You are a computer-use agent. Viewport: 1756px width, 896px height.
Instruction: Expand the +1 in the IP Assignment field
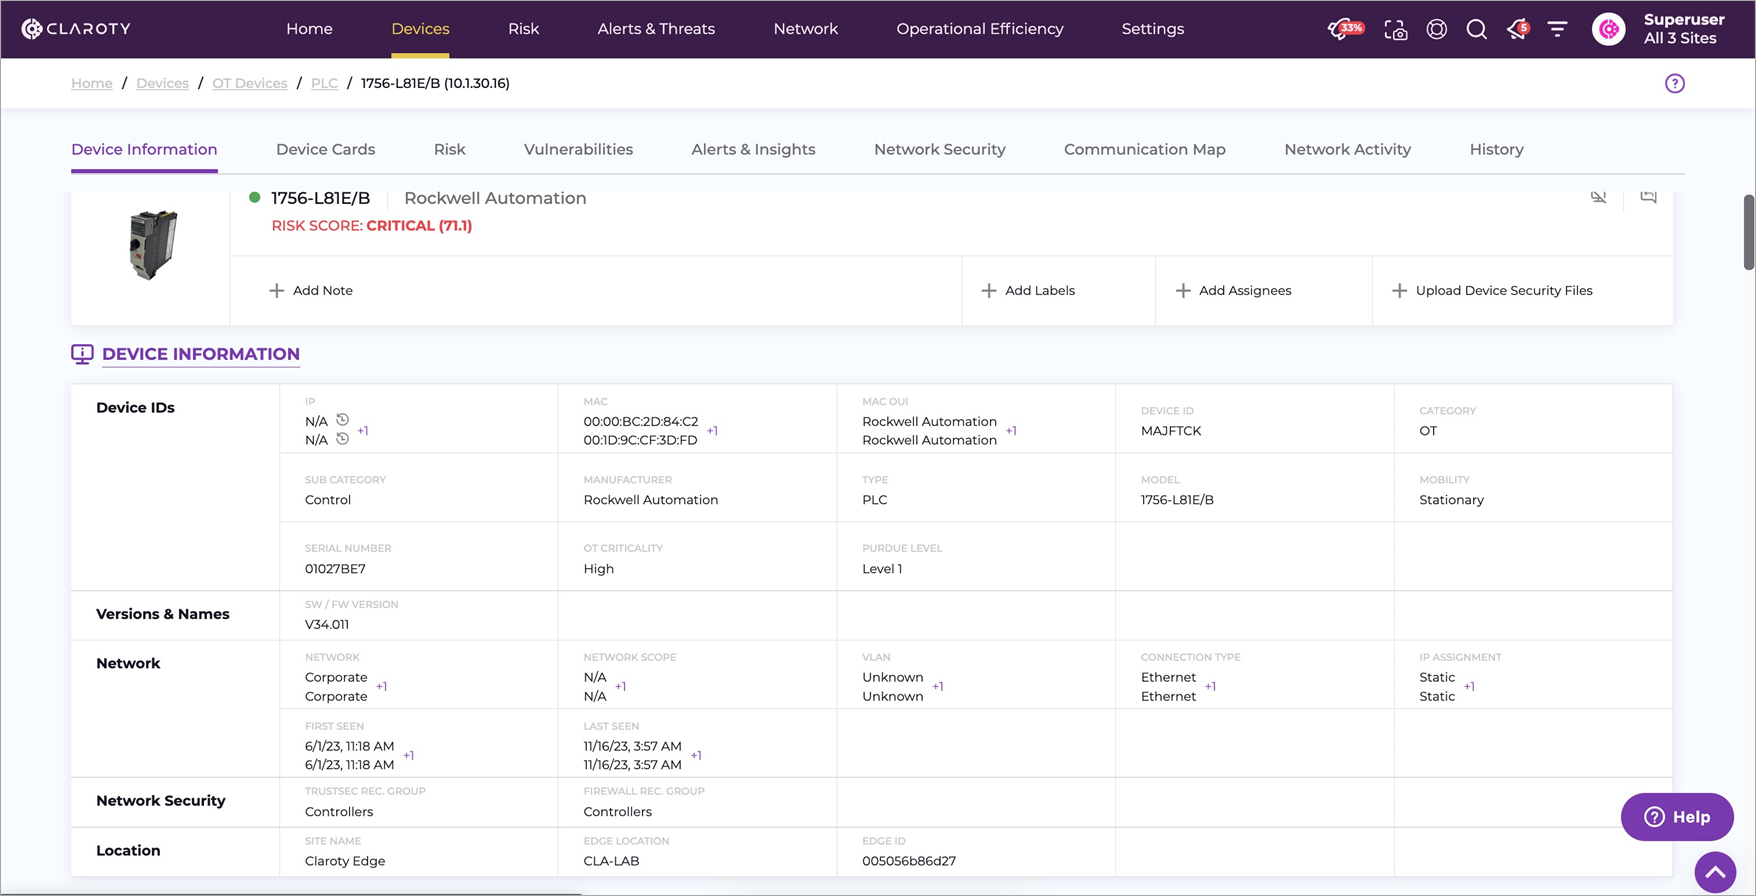(1469, 687)
